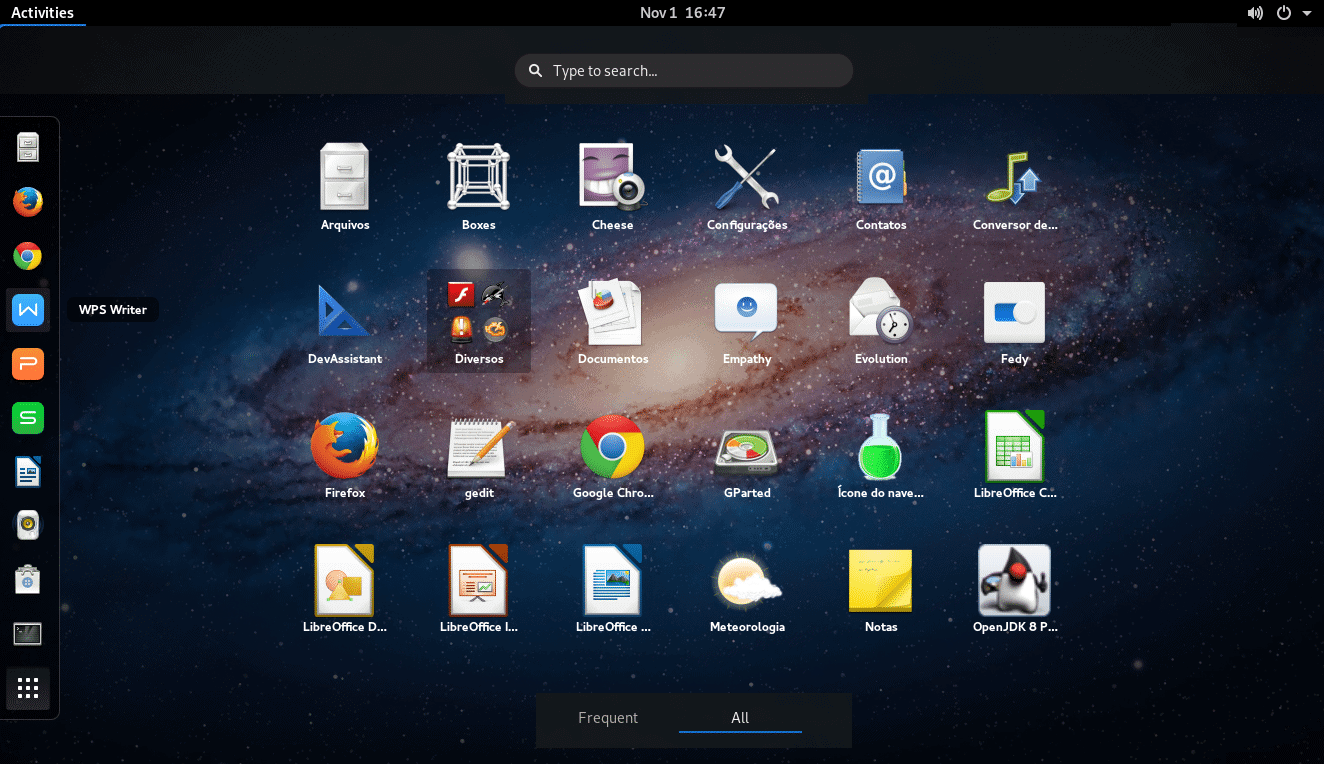Open Contatos contacts application

pyautogui.click(x=880, y=176)
